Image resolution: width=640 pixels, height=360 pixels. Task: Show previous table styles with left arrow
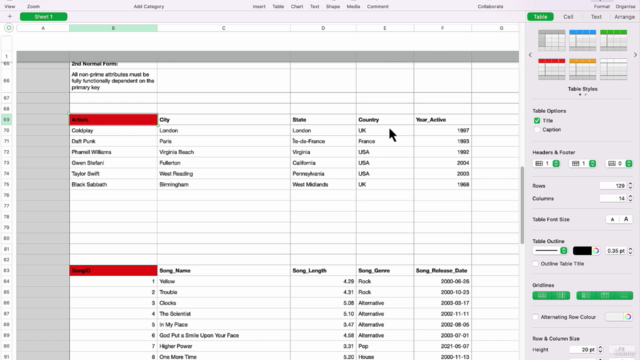point(530,55)
